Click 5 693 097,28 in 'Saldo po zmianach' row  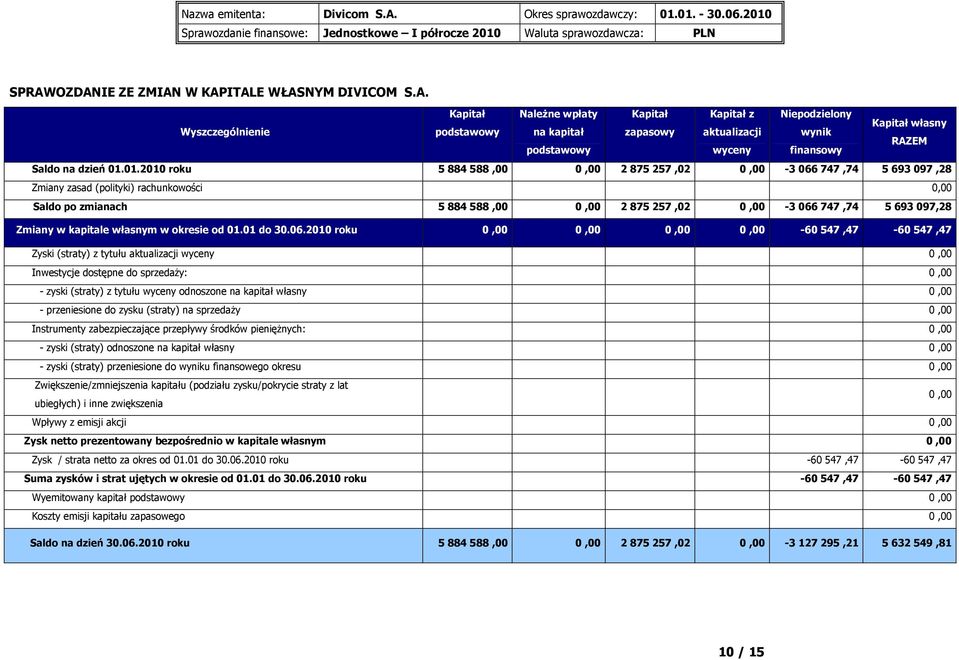tap(918, 207)
